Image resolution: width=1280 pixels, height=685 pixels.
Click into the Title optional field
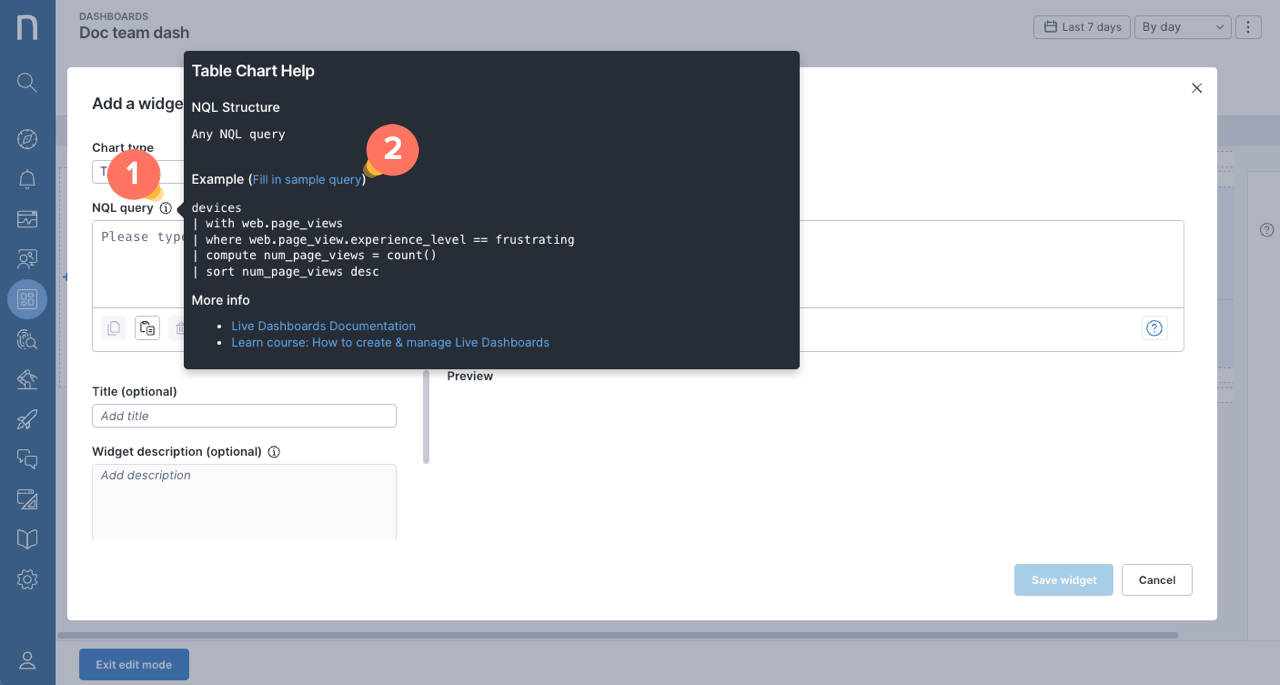point(244,416)
